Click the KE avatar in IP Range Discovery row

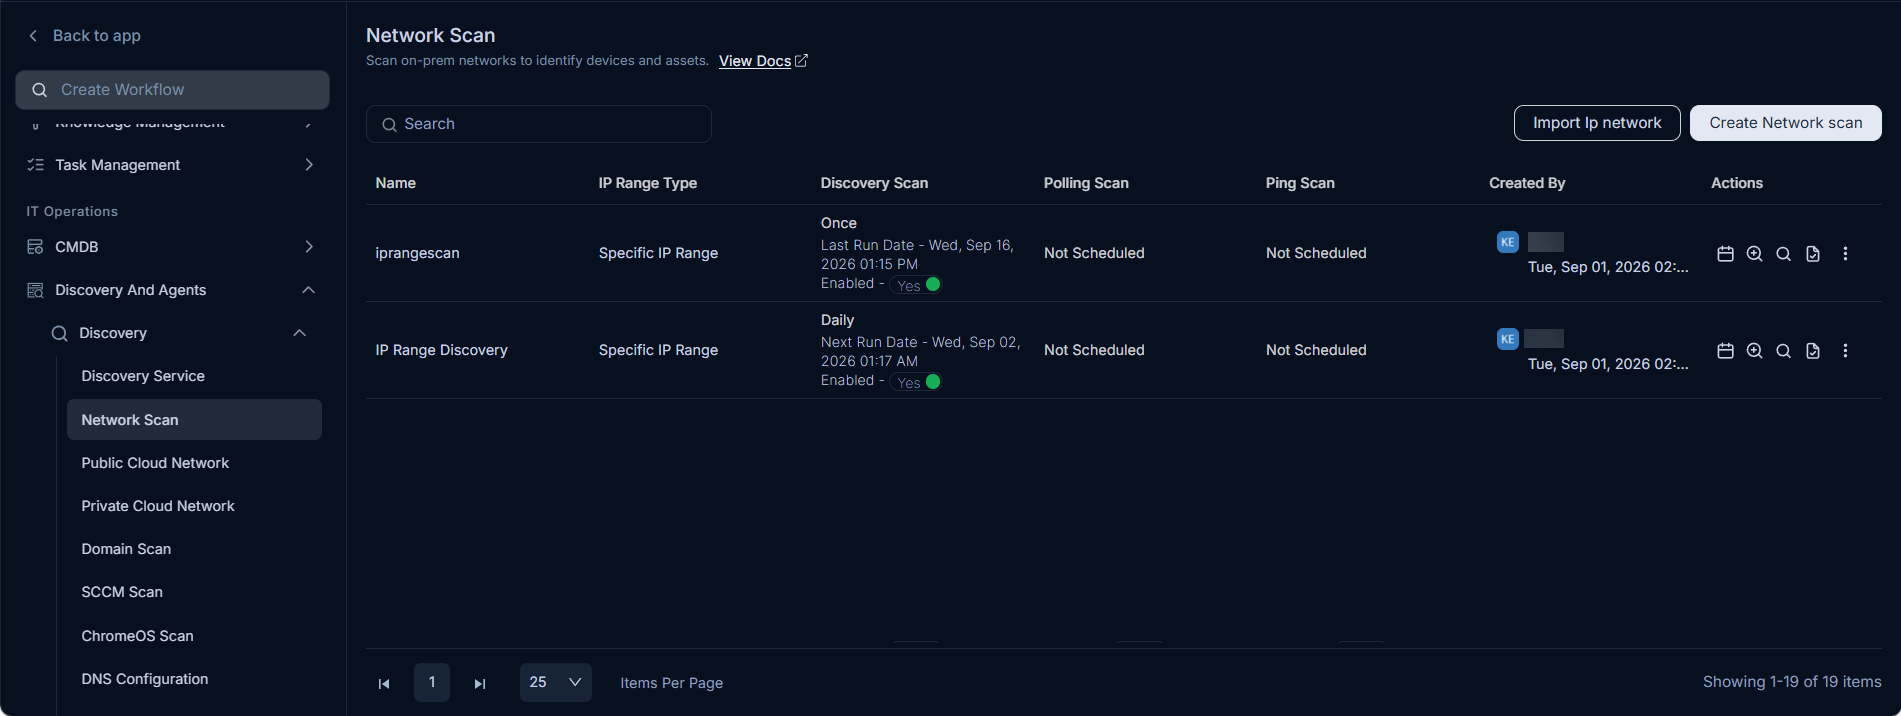pos(1508,339)
